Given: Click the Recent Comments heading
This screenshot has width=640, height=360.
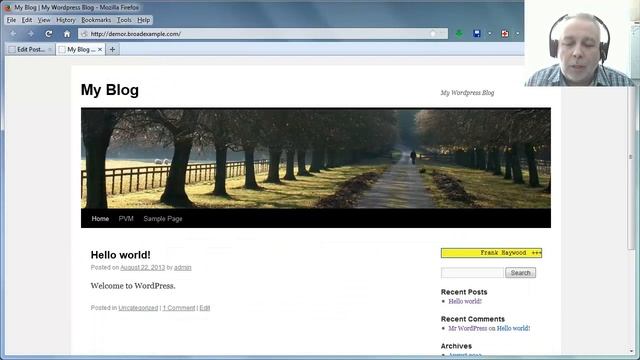Looking at the screenshot, I should [x=473, y=319].
